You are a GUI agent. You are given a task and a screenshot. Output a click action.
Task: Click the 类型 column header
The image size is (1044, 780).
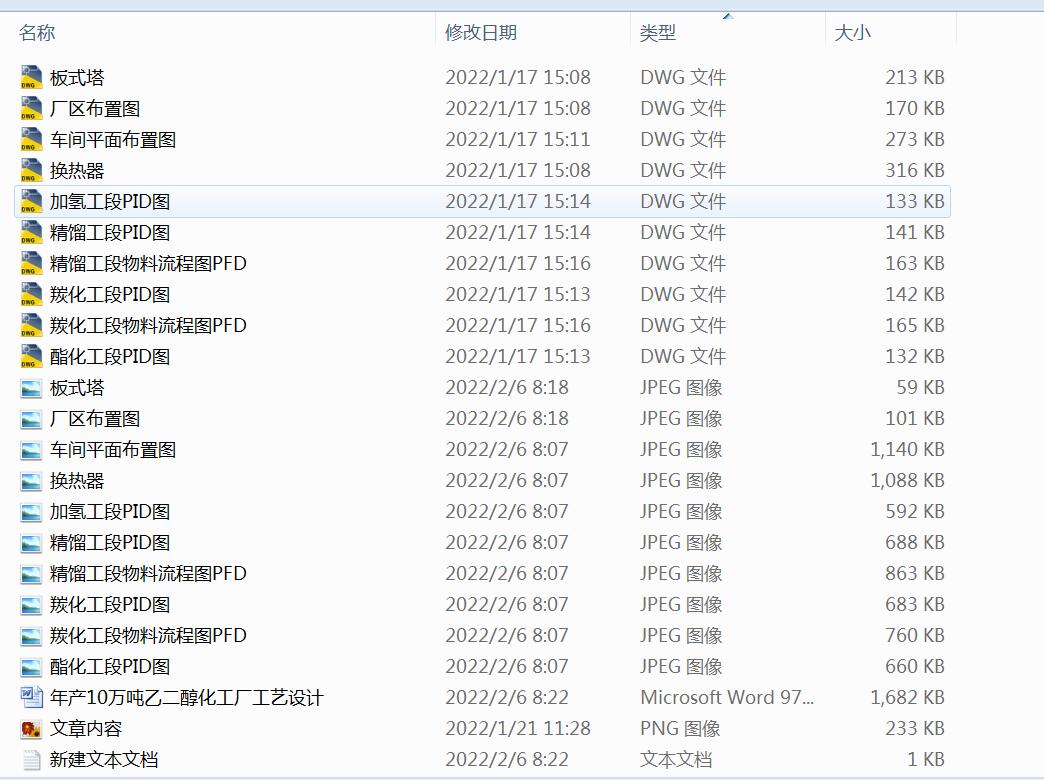tap(658, 32)
